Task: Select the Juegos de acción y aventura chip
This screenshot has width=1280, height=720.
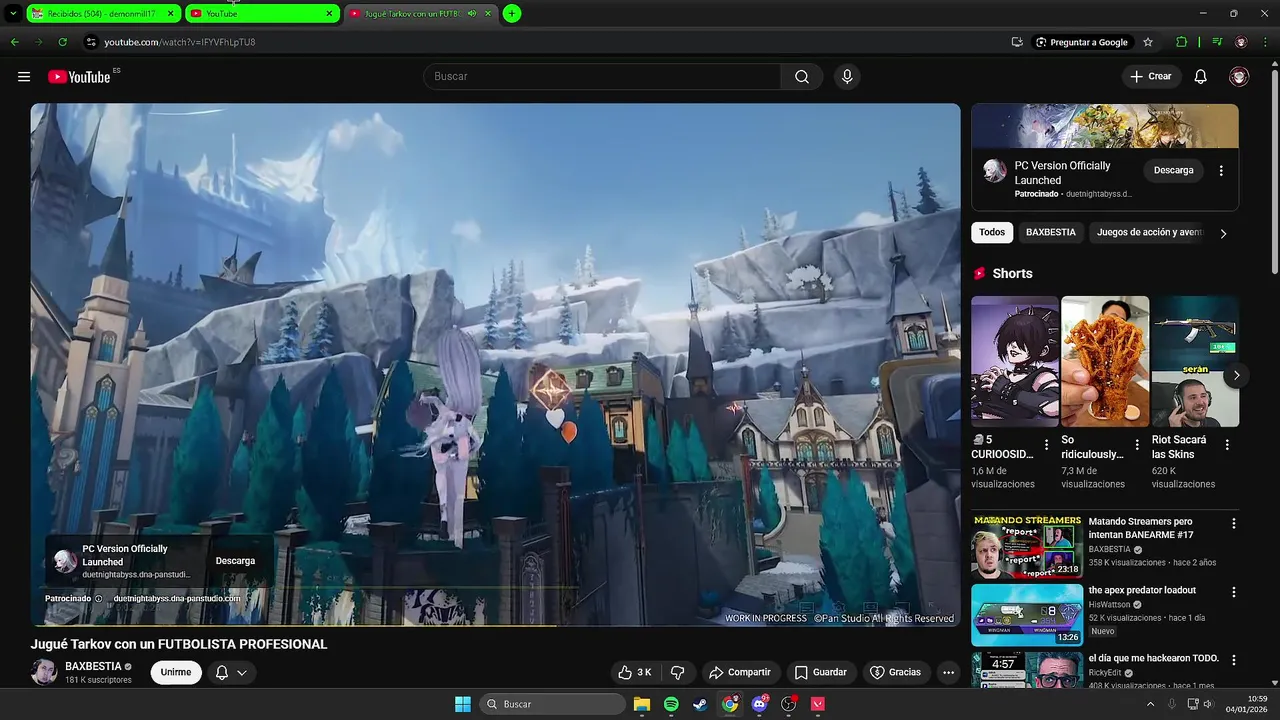Action: (1149, 232)
